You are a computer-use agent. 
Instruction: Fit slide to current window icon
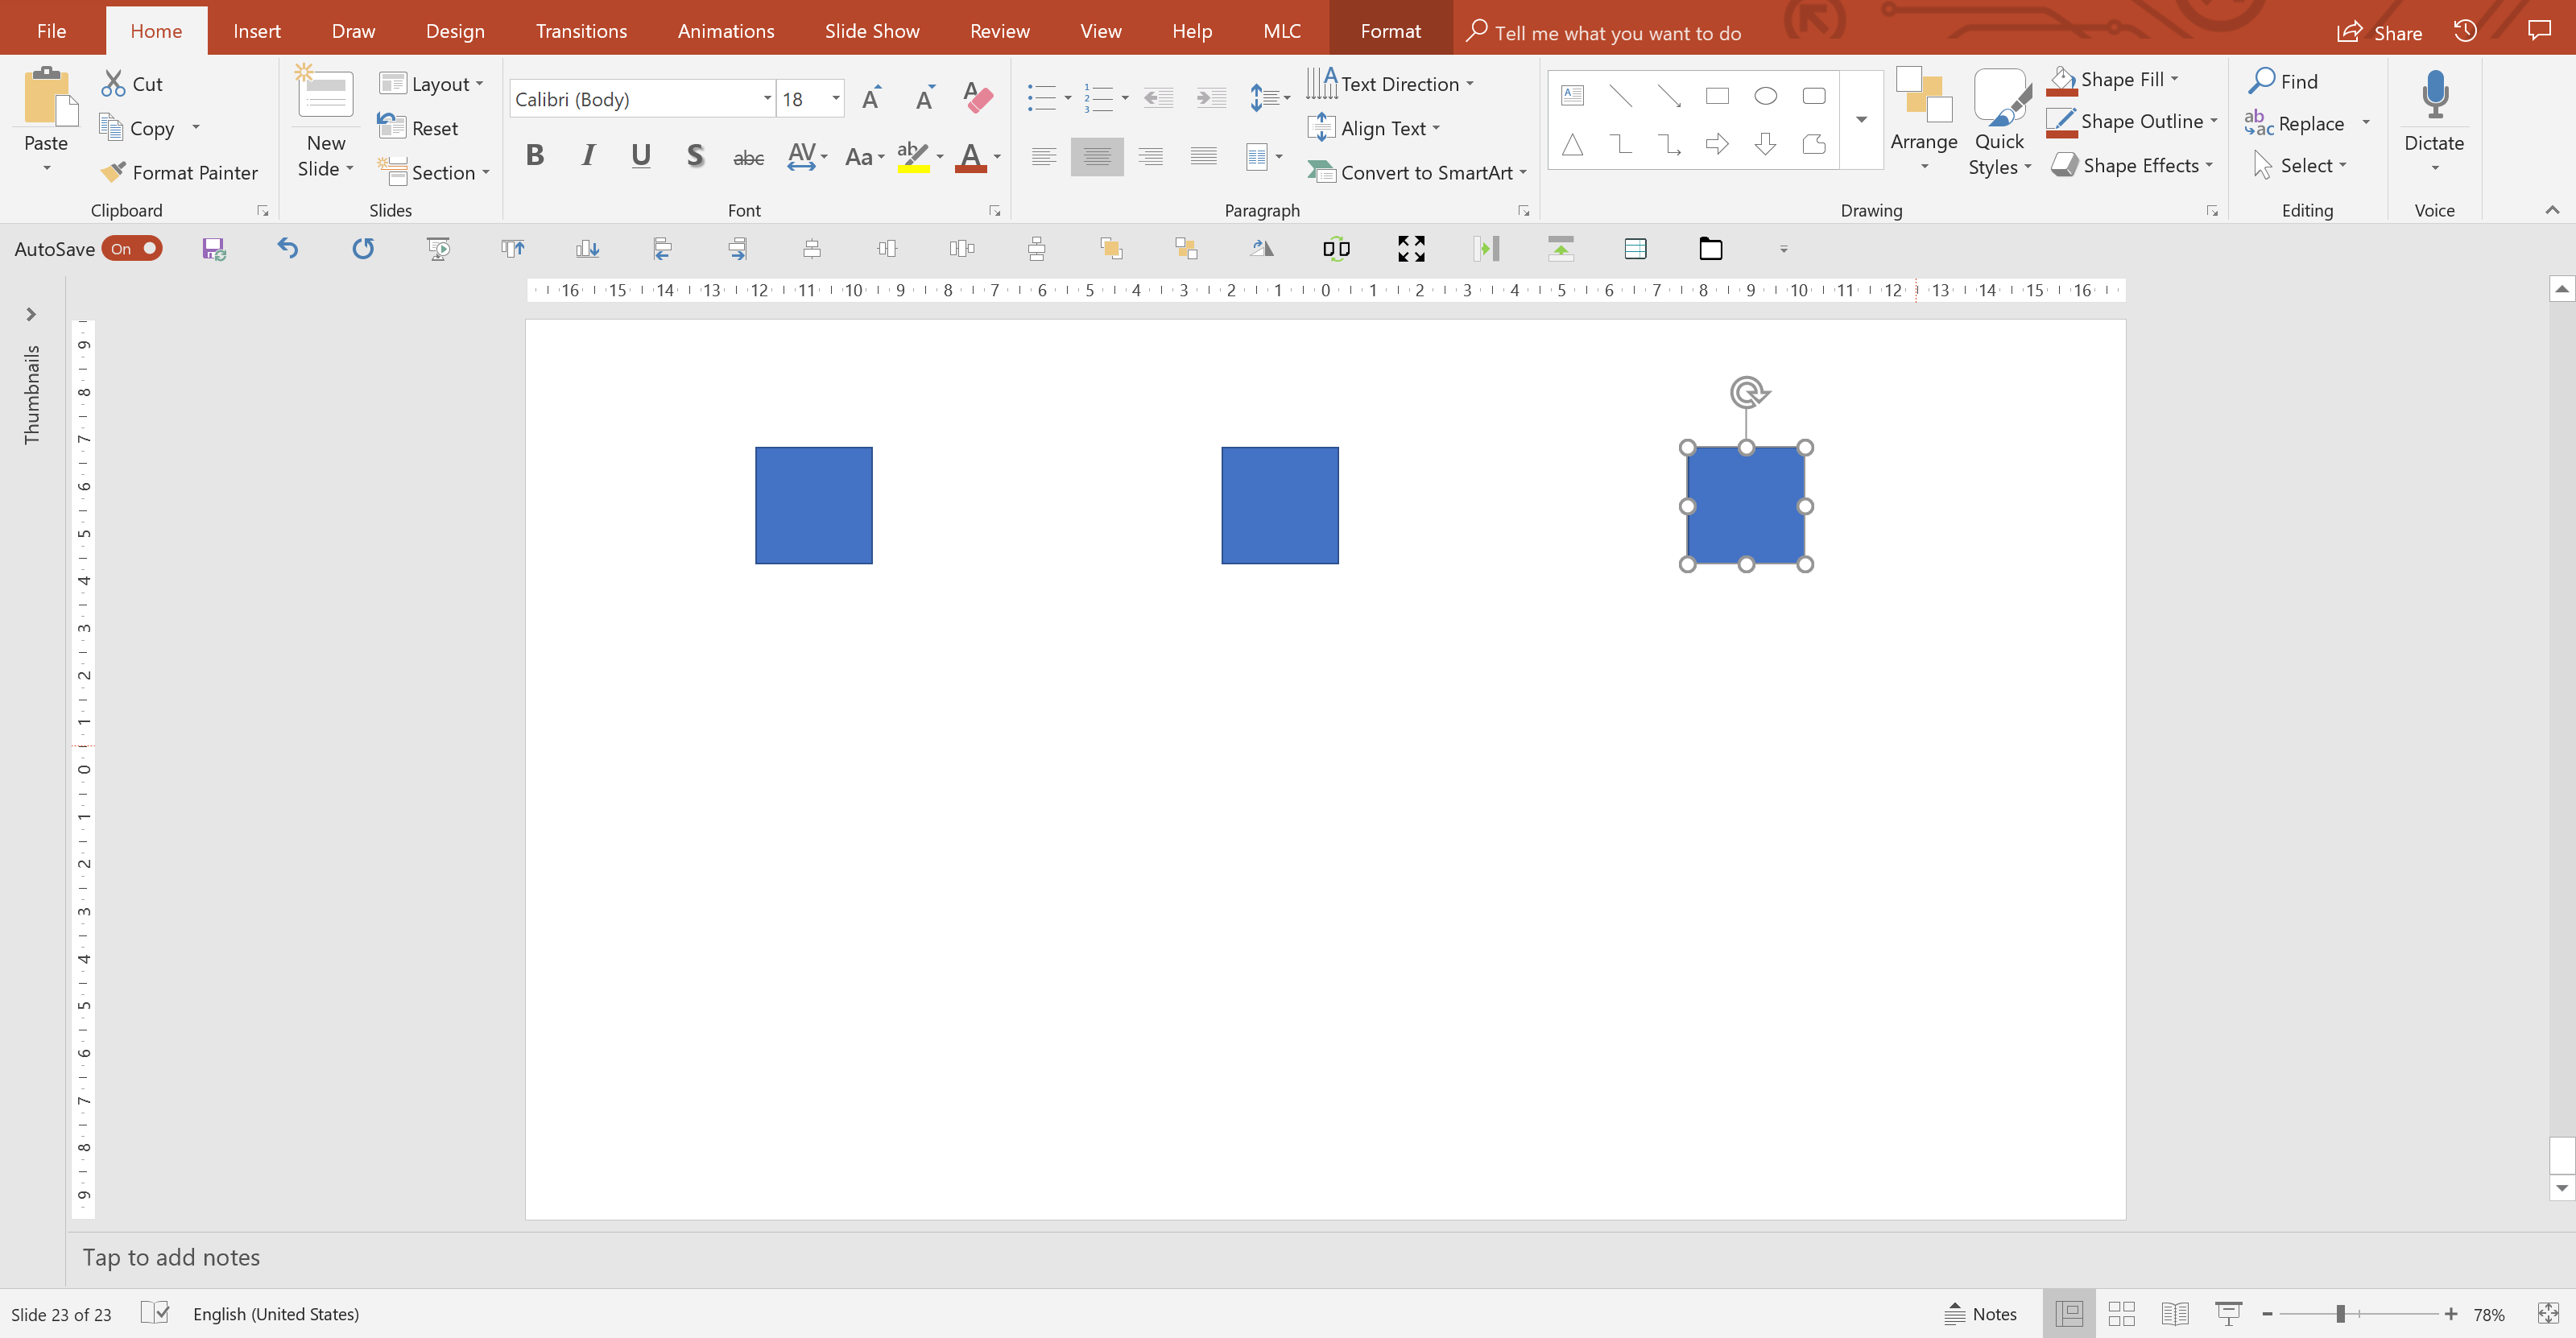click(2548, 1313)
